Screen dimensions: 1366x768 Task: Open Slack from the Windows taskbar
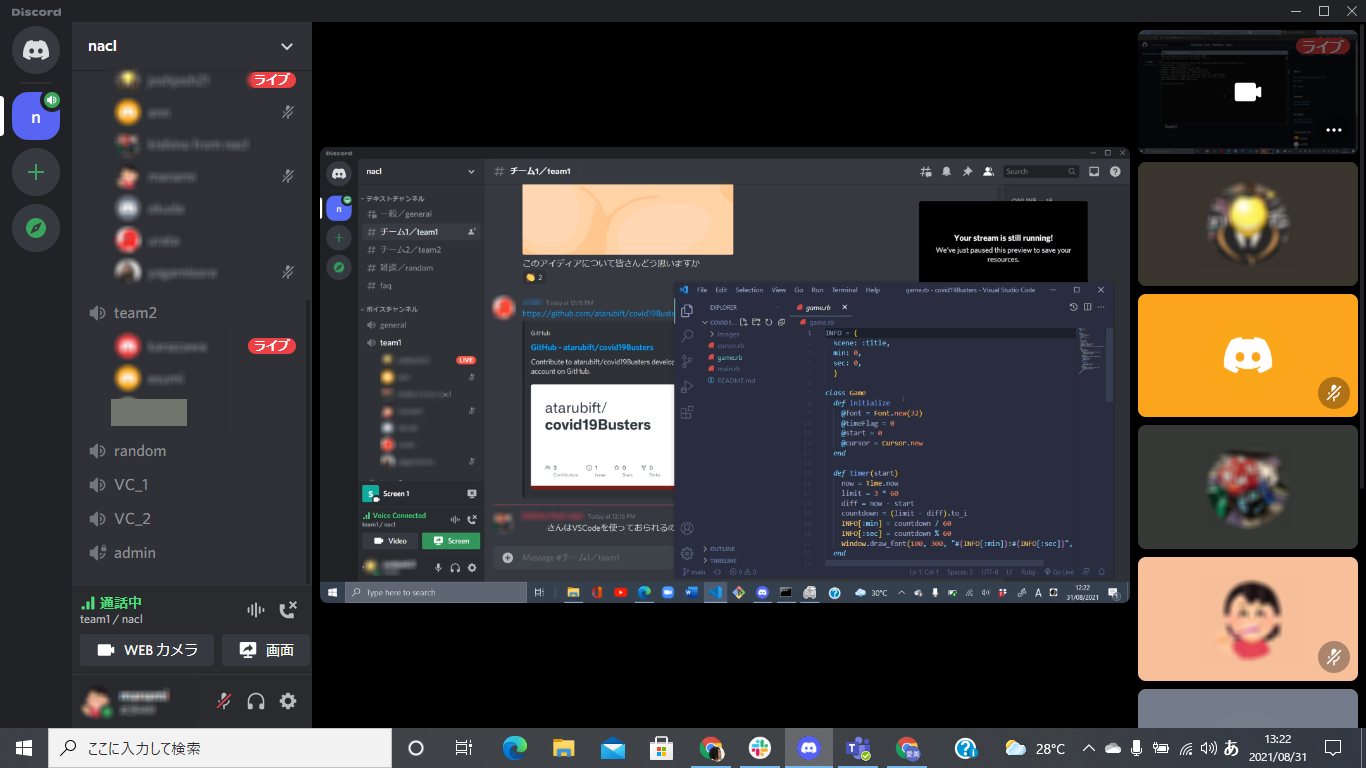coord(760,748)
